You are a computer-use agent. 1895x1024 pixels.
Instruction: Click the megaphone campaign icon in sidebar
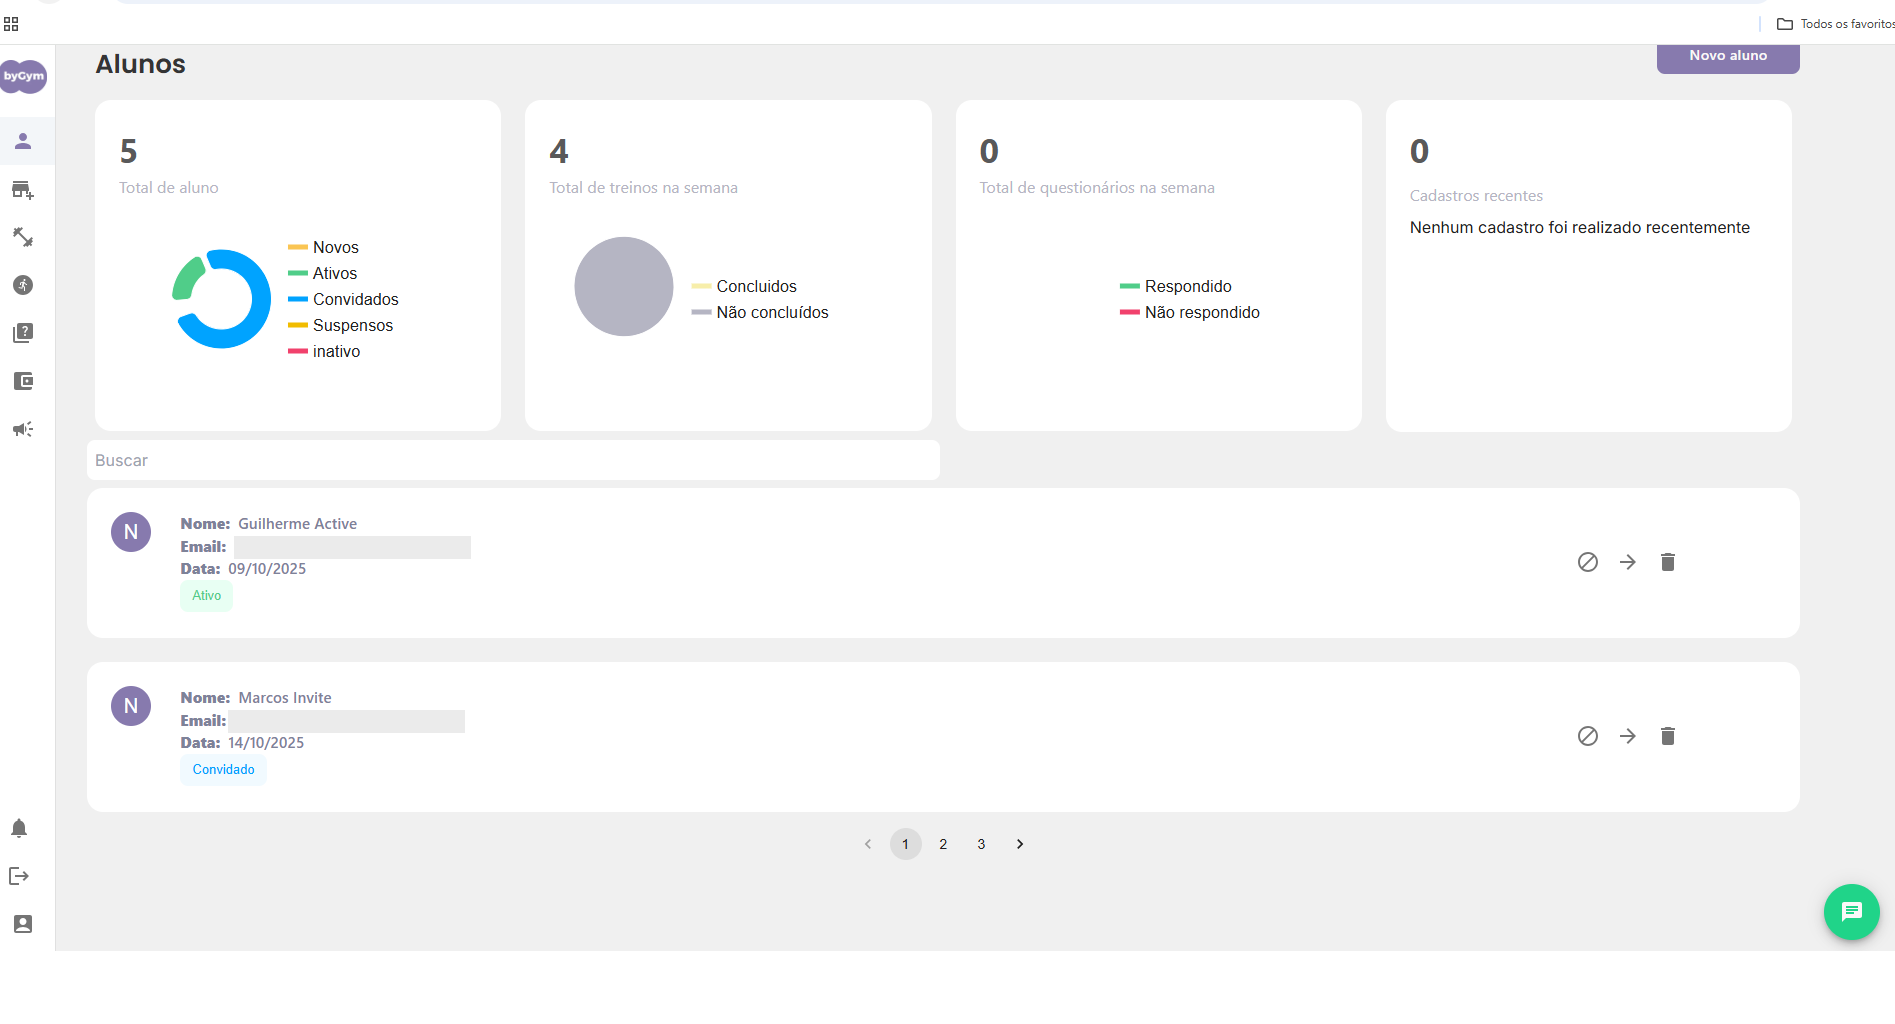tap(23, 429)
